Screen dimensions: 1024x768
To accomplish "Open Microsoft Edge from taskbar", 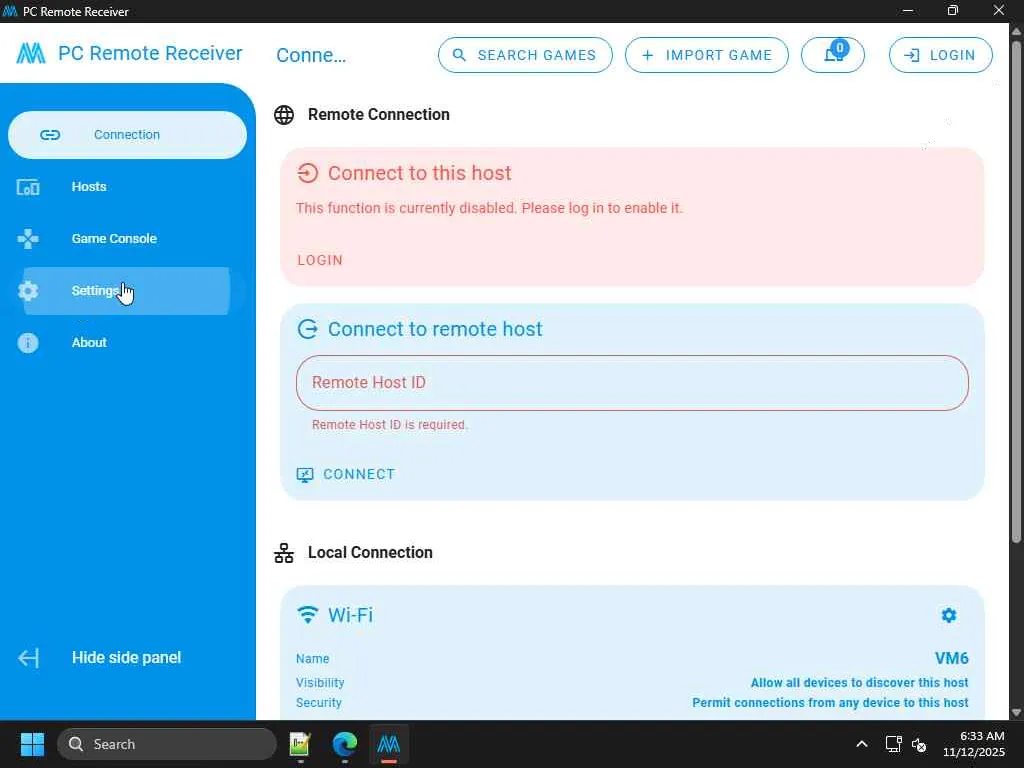I will (345, 744).
